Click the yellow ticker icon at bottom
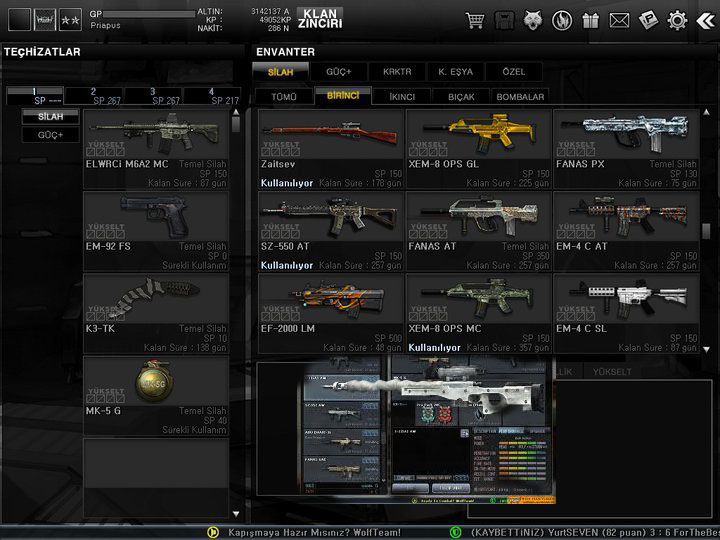Screen dimensions: 720x540 (213, 532)
